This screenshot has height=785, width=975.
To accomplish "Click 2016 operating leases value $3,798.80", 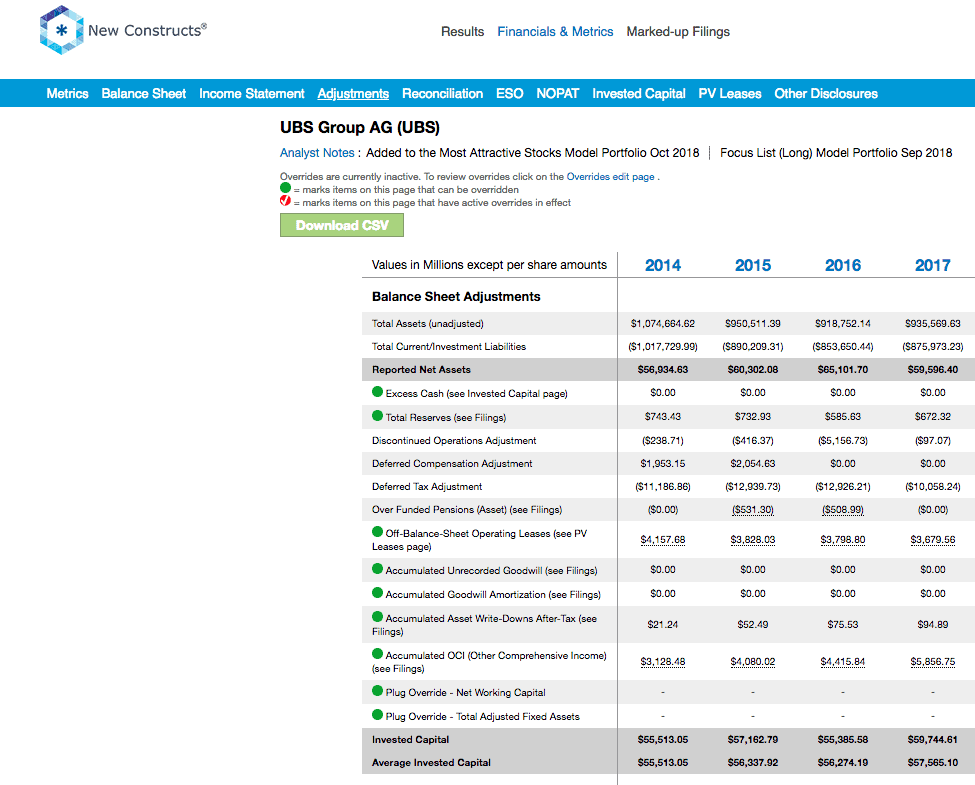I will (x=843, y=540).
